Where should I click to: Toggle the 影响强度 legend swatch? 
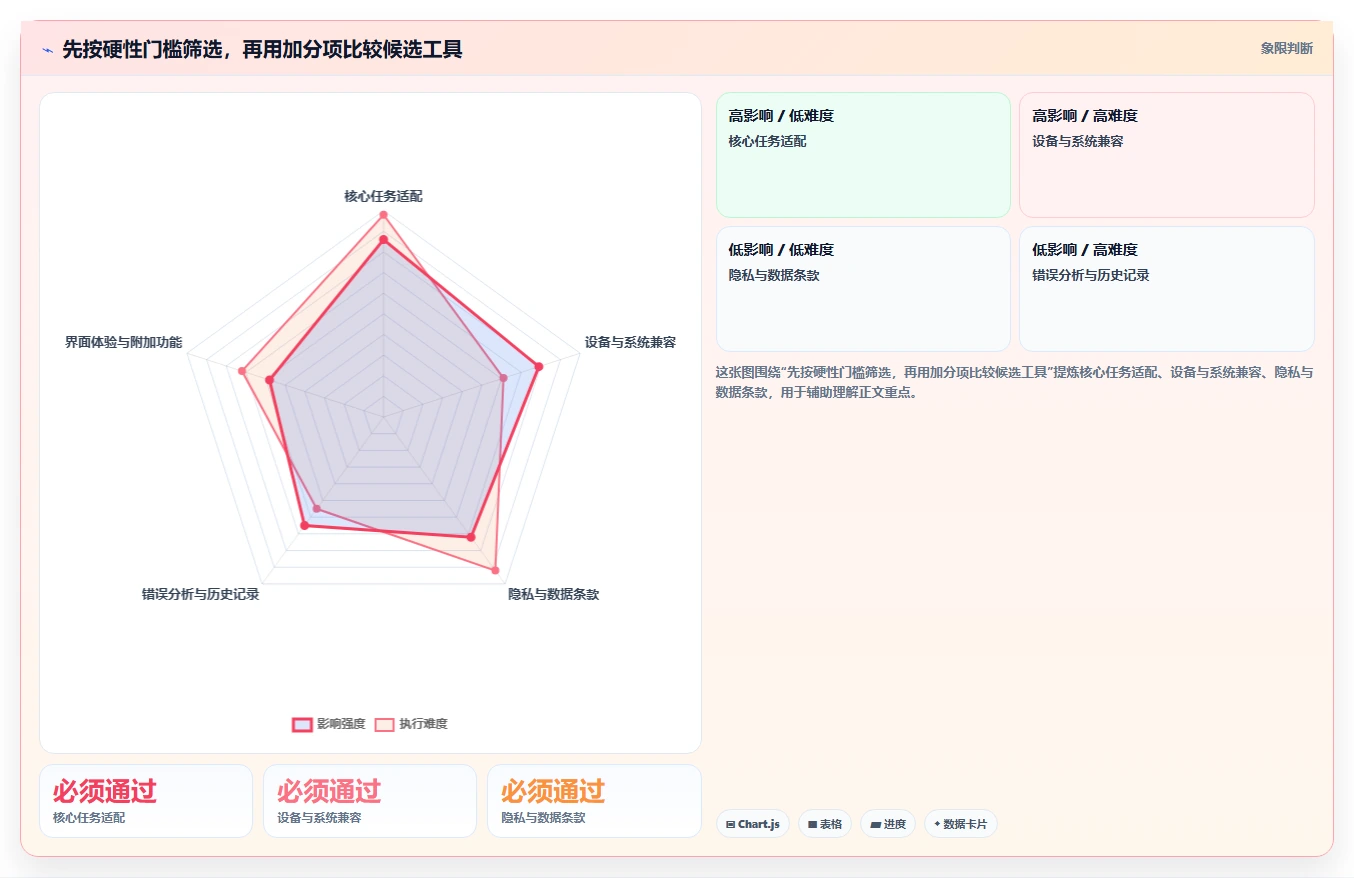tap(302, 724)
